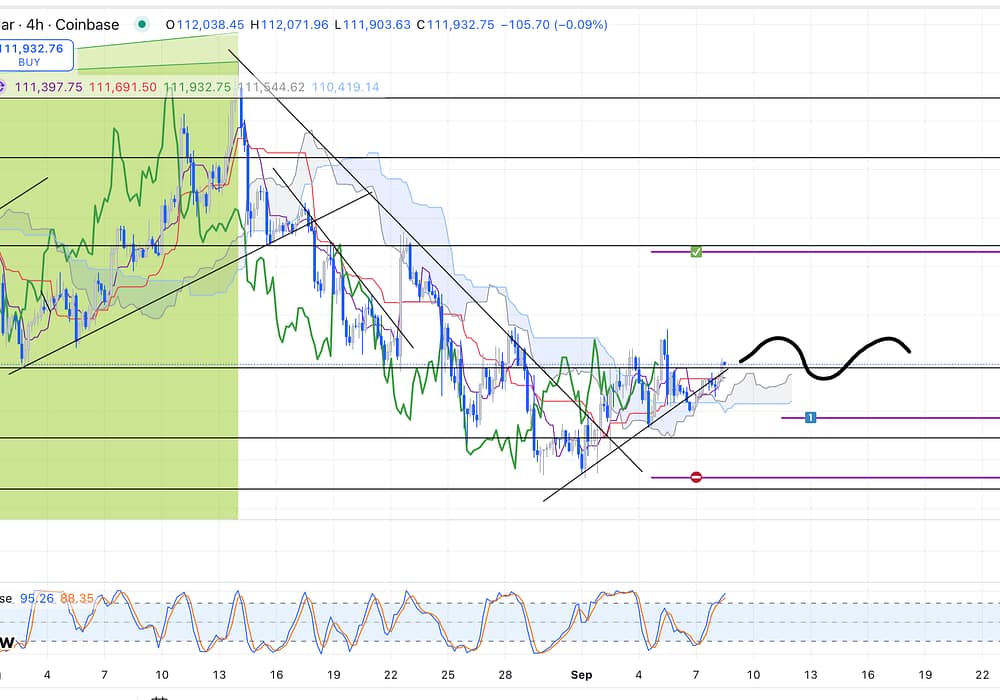Click the orange stochastic value 88.35
The width and height of the screenshot is (1000, 700).
tap(77, 598)
